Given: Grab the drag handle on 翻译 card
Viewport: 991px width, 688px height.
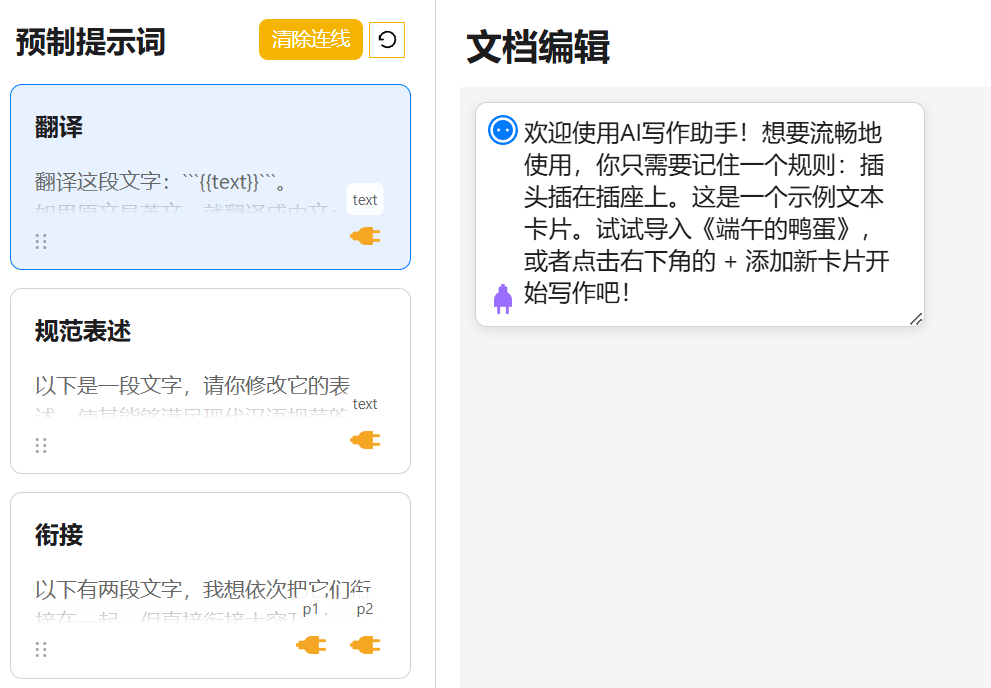Looking at the screenshot, I should [41, 241].
